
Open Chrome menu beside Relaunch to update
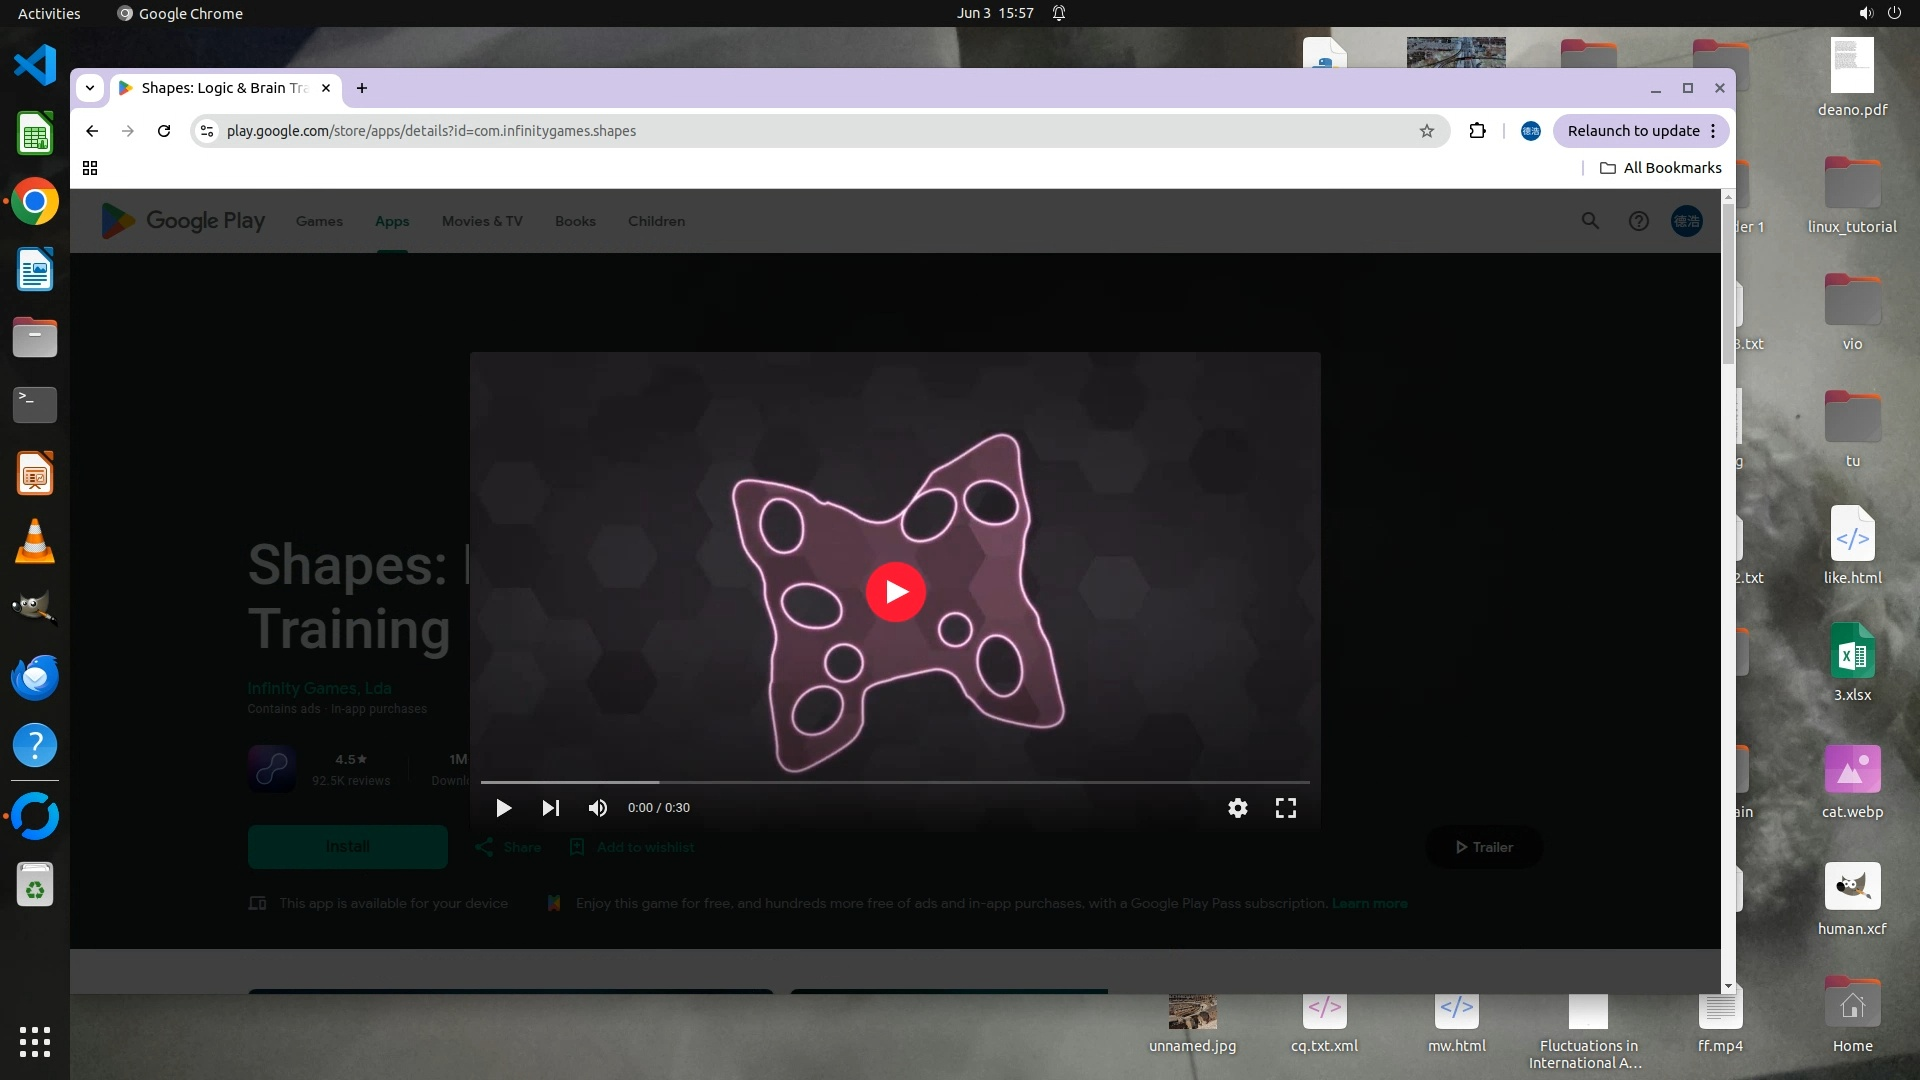(1713, 131)
